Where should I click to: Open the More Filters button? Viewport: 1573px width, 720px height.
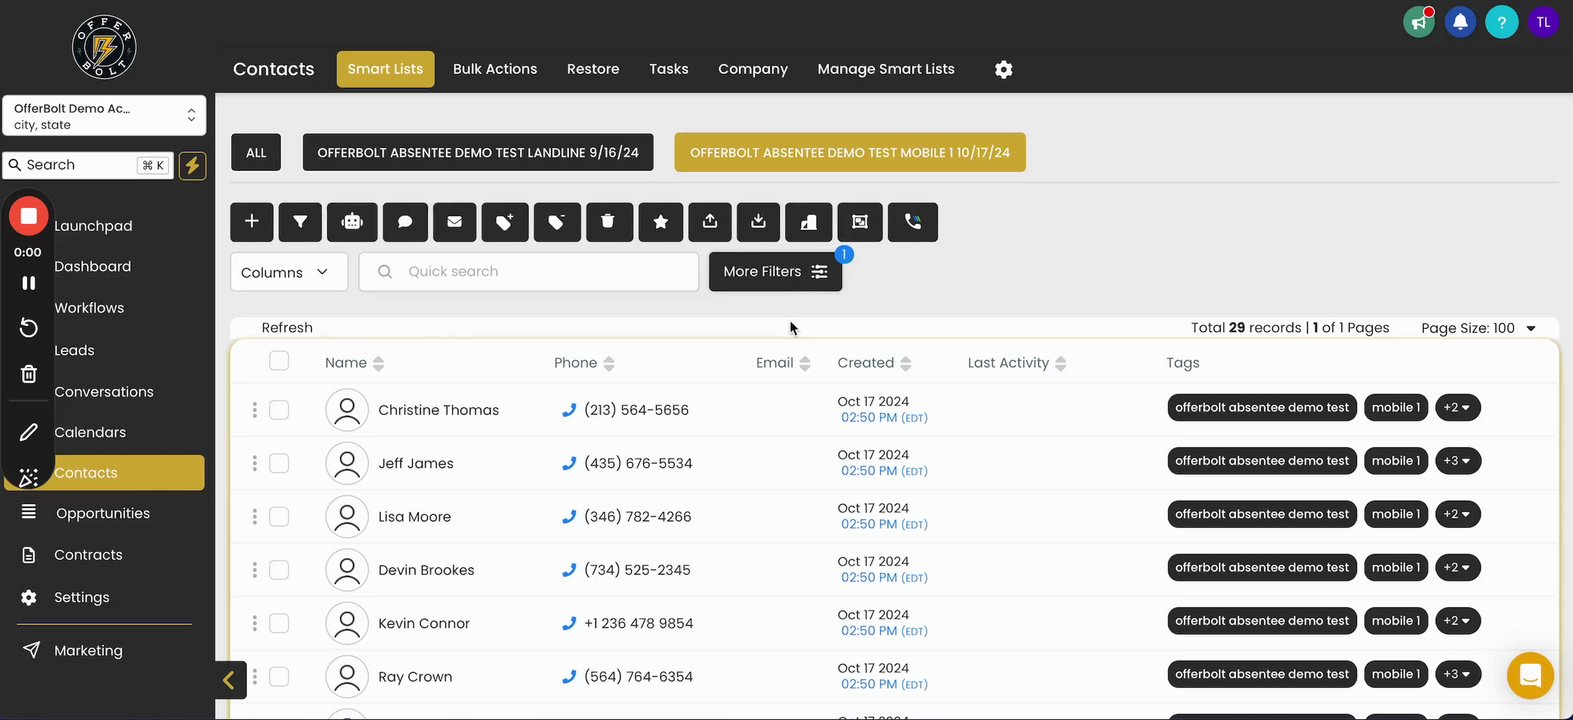[775, 272]
